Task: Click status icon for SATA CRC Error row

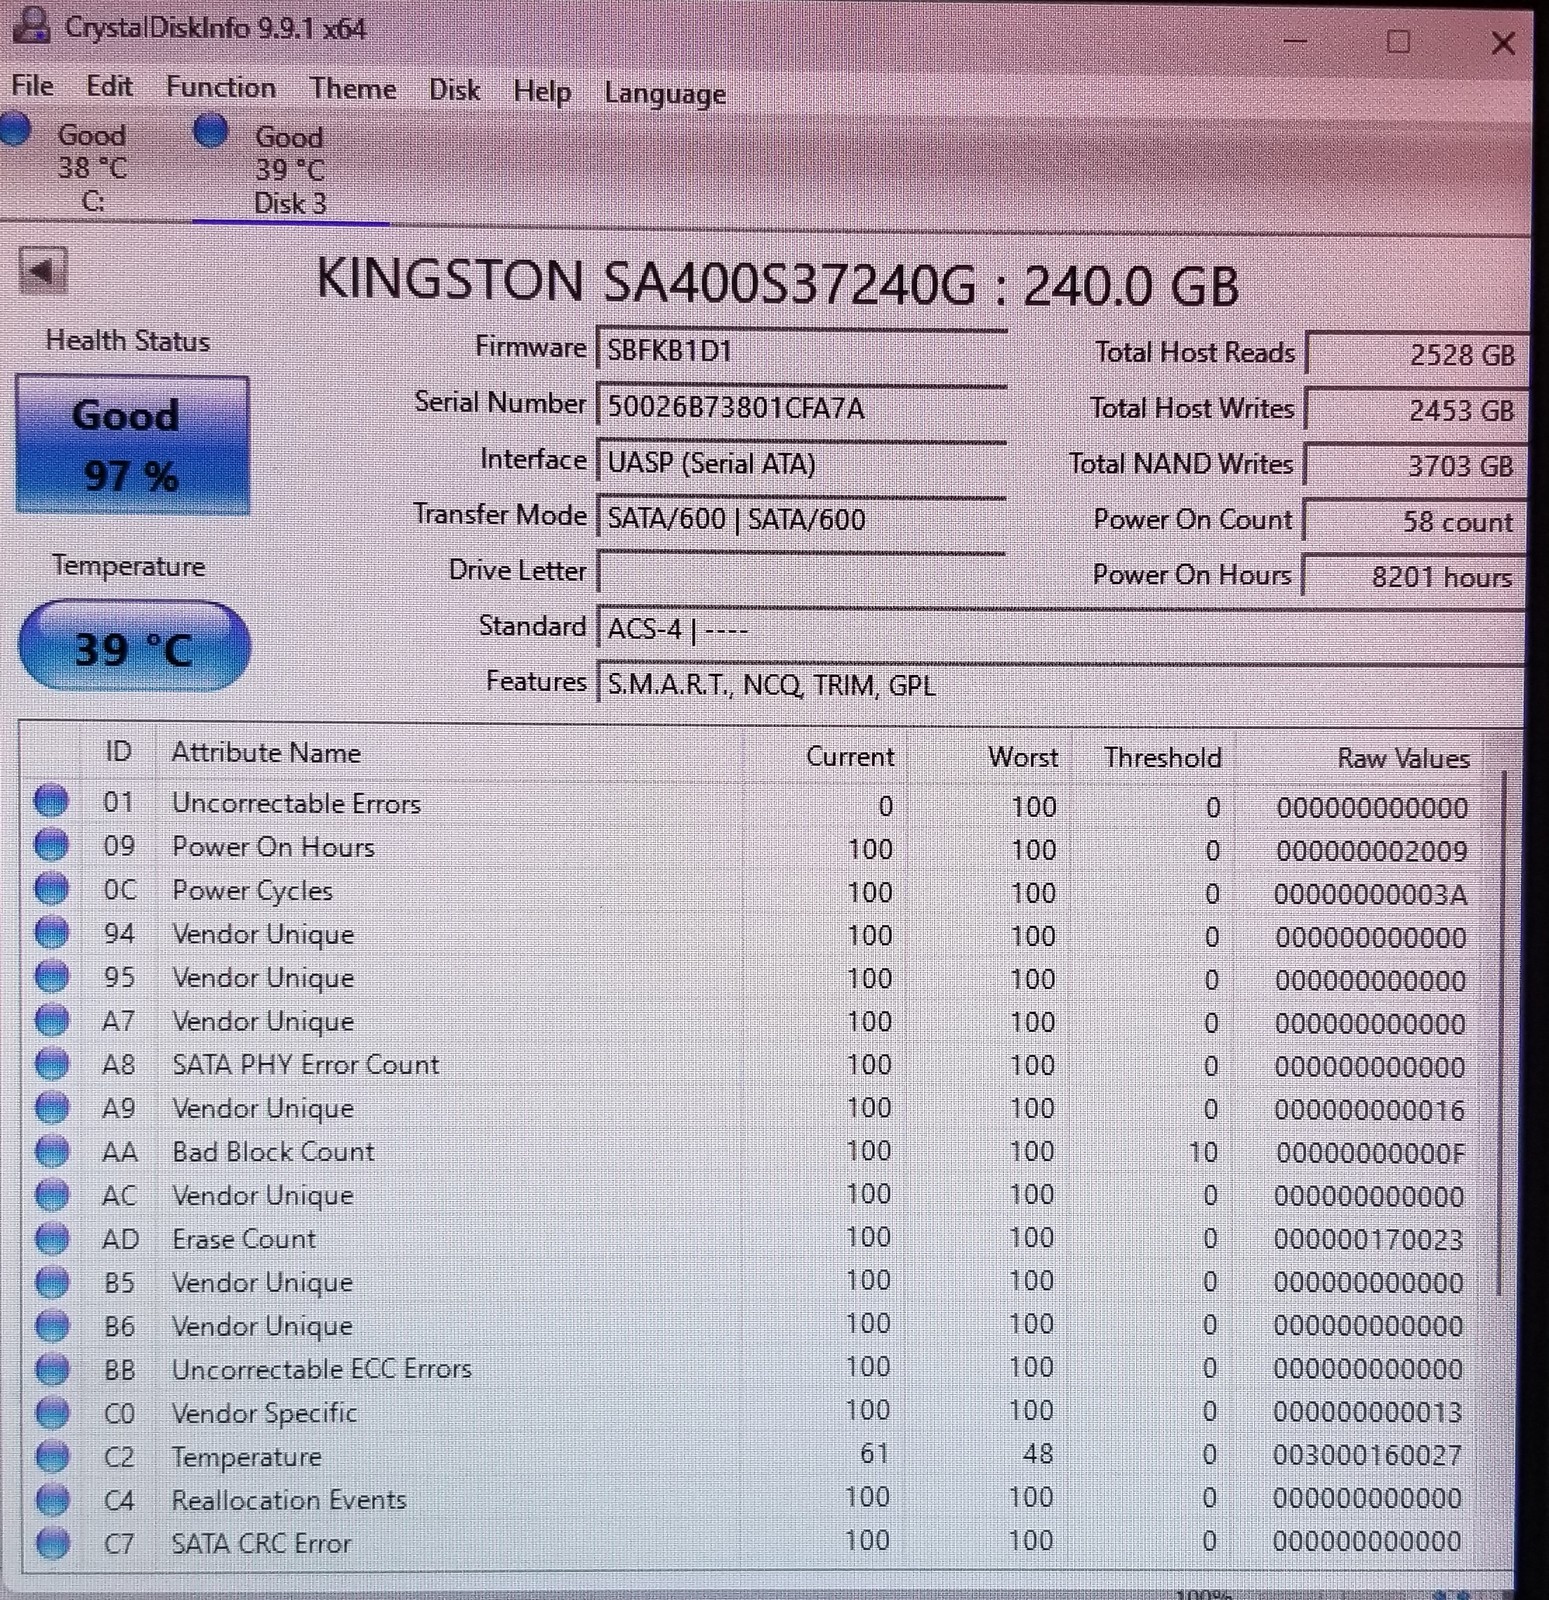Action: [x=51, y=1543]
